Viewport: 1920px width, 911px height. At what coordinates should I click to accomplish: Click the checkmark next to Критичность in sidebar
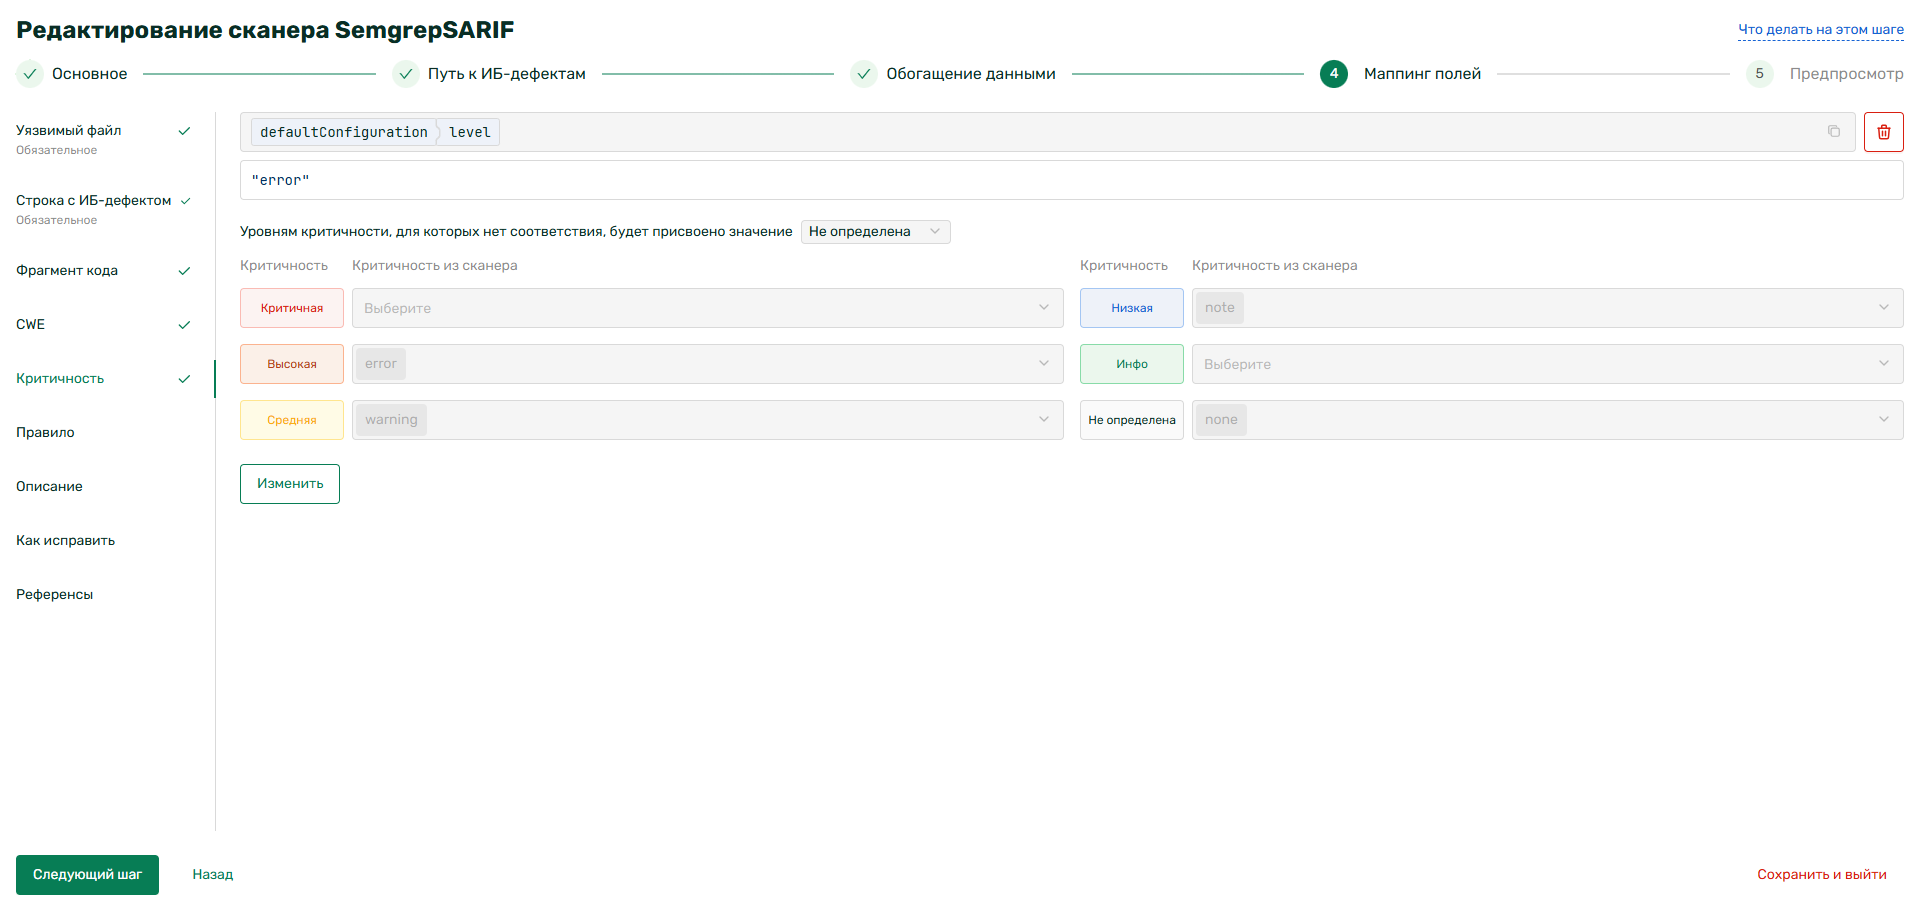point(184,379)
